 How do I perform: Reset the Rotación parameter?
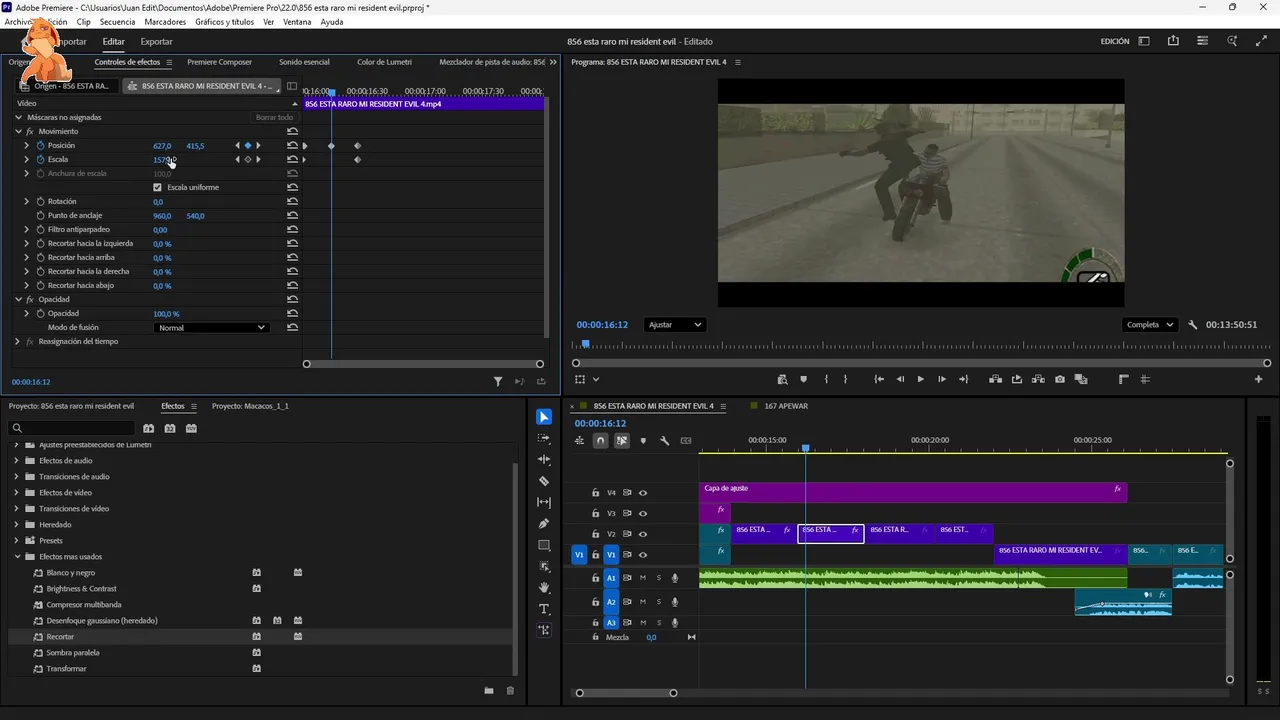(292, 202)
